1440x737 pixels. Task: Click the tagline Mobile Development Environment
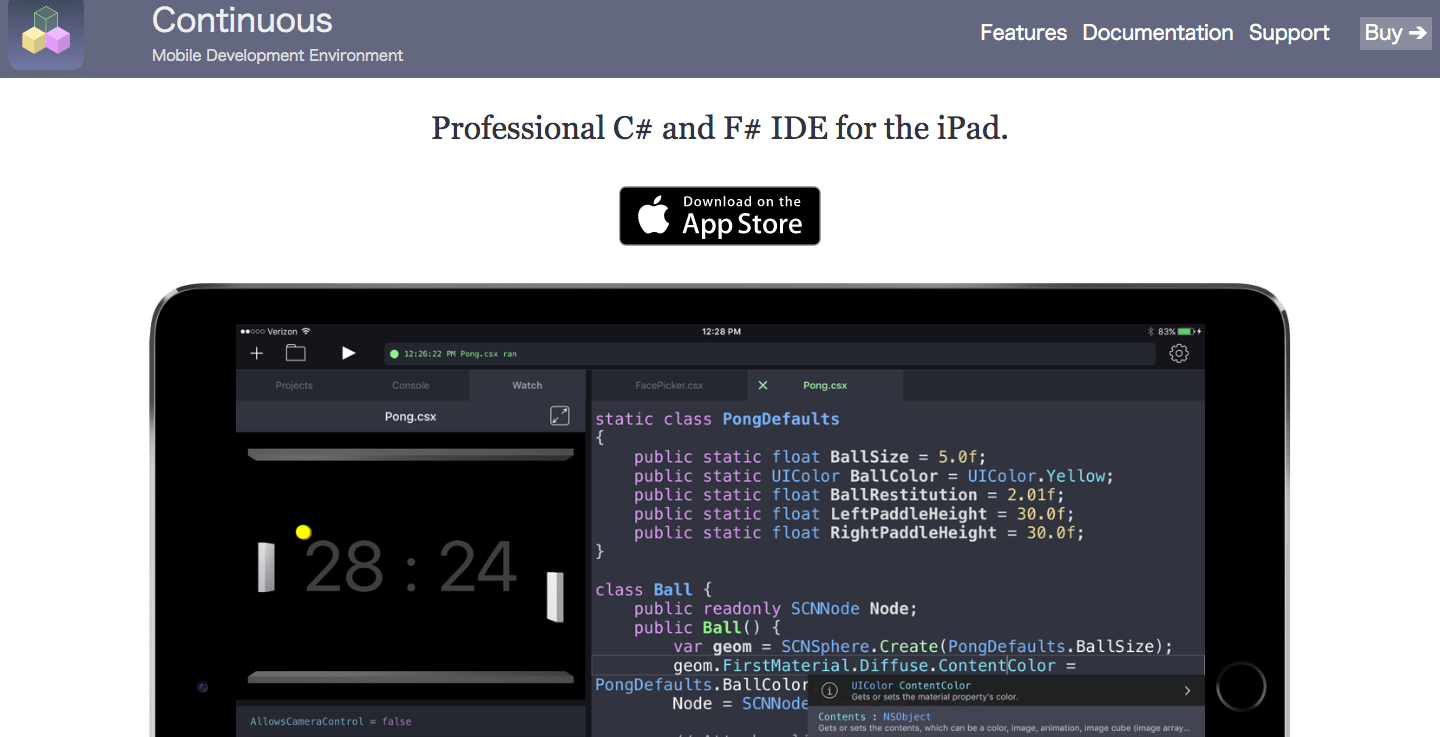point(278,55)
